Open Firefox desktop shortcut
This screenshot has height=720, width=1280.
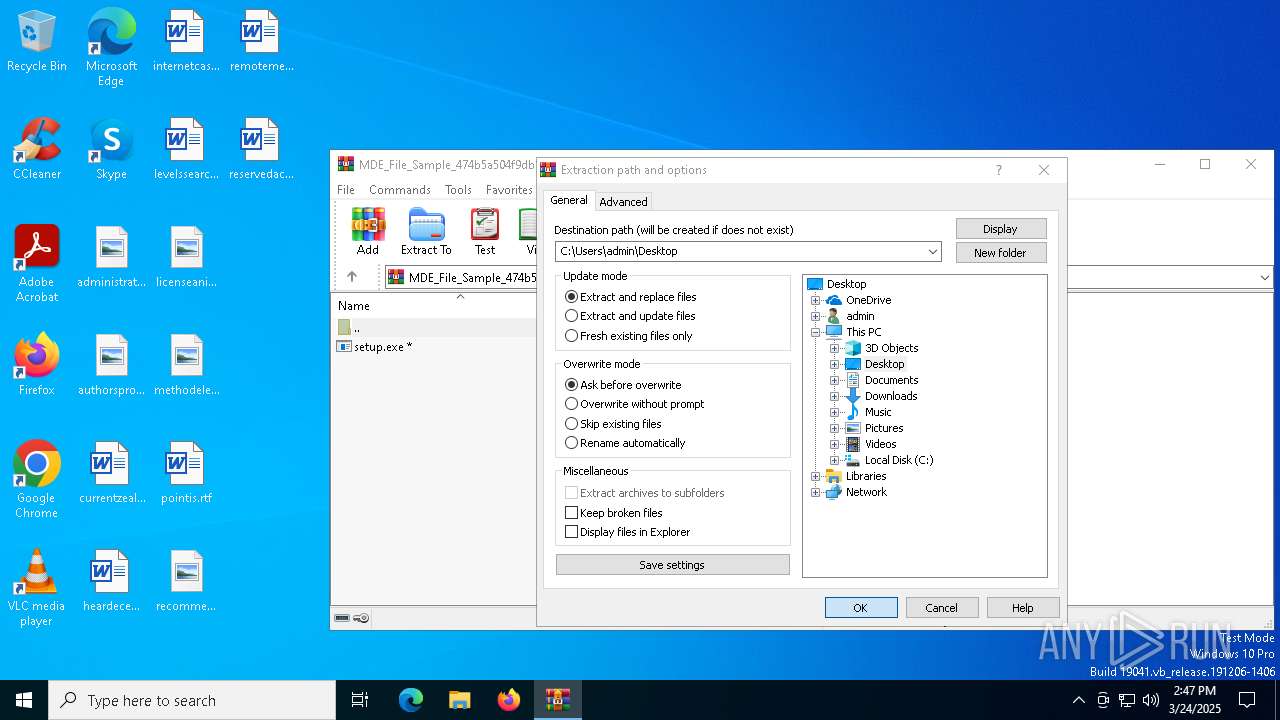point(37,365)
